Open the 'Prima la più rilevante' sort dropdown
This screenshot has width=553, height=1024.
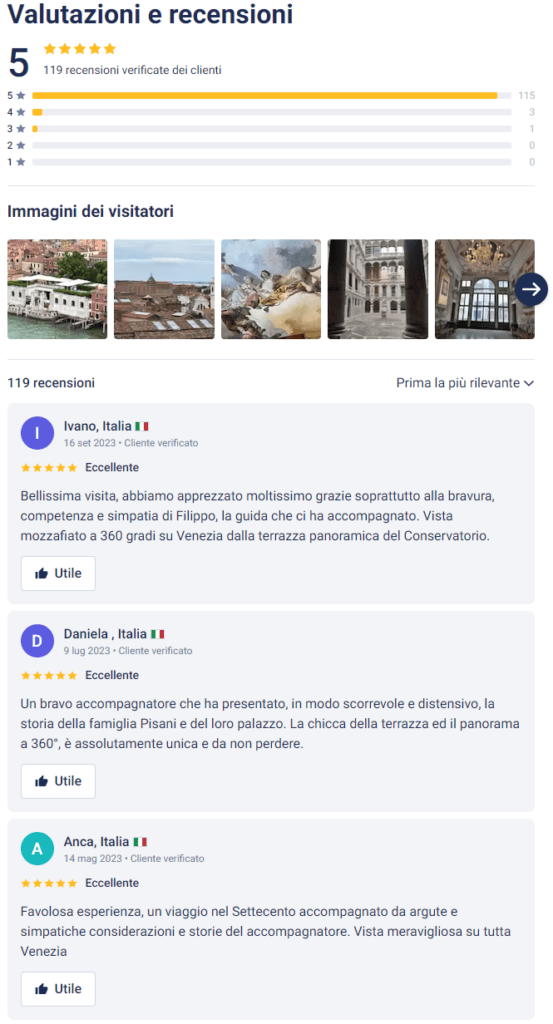[465, 383]
